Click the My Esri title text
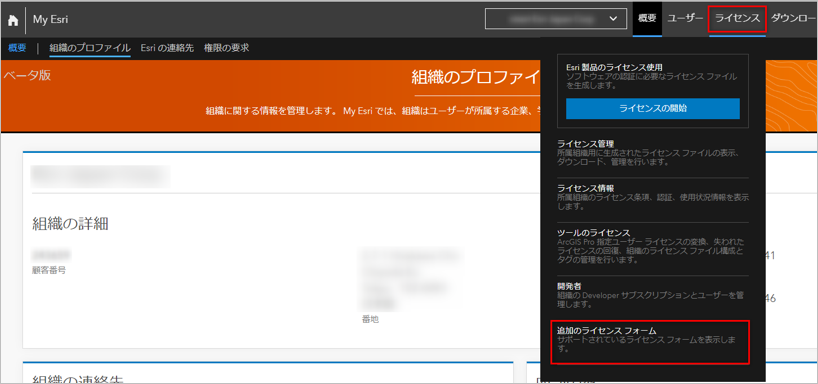Screen dimensions: 818x384 coord(51,20)
